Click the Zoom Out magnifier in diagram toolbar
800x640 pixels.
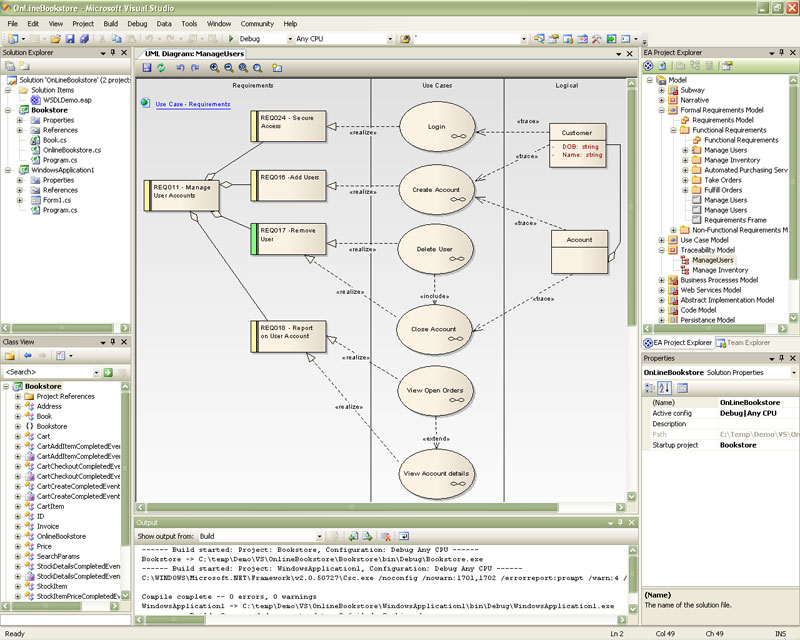(x=229, y=68)
